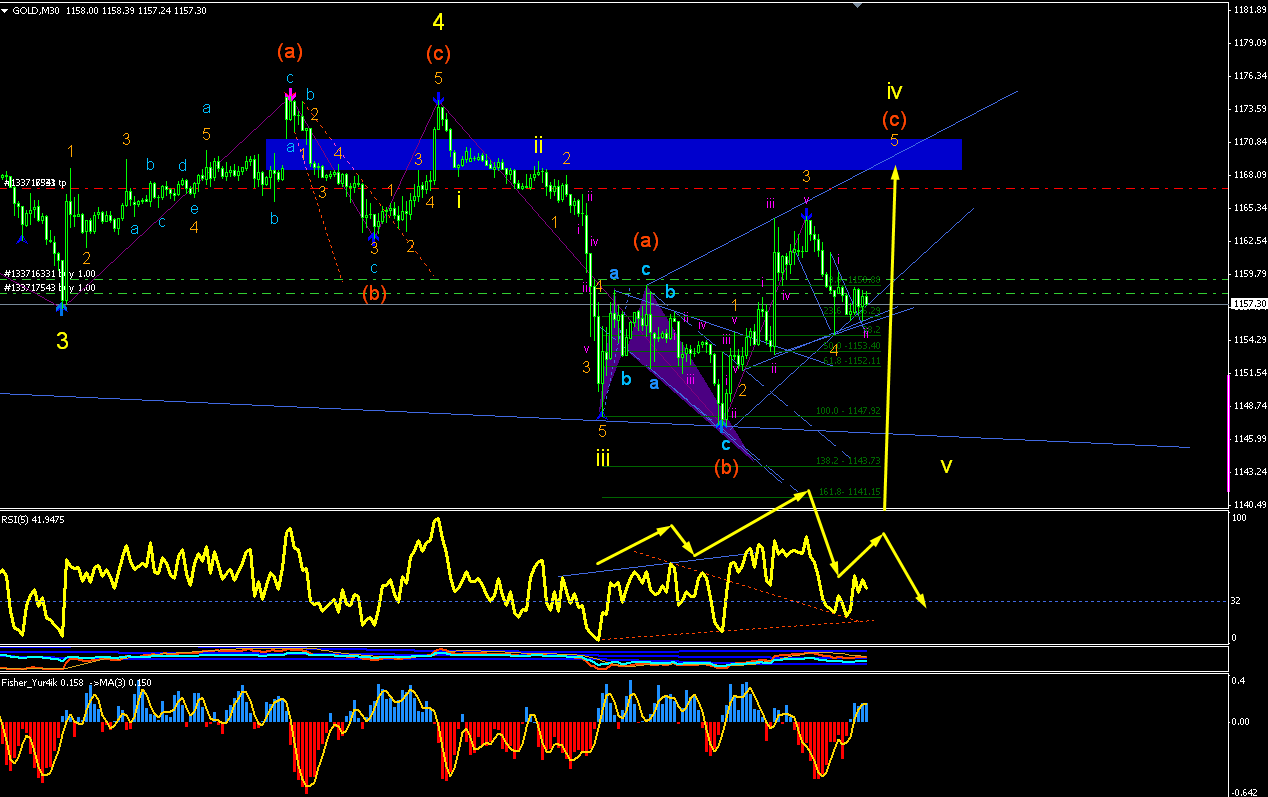
Task: Open the chart menu triangle beside GOLD,M30
Action: pyautogui.click(x=6, y=9)
